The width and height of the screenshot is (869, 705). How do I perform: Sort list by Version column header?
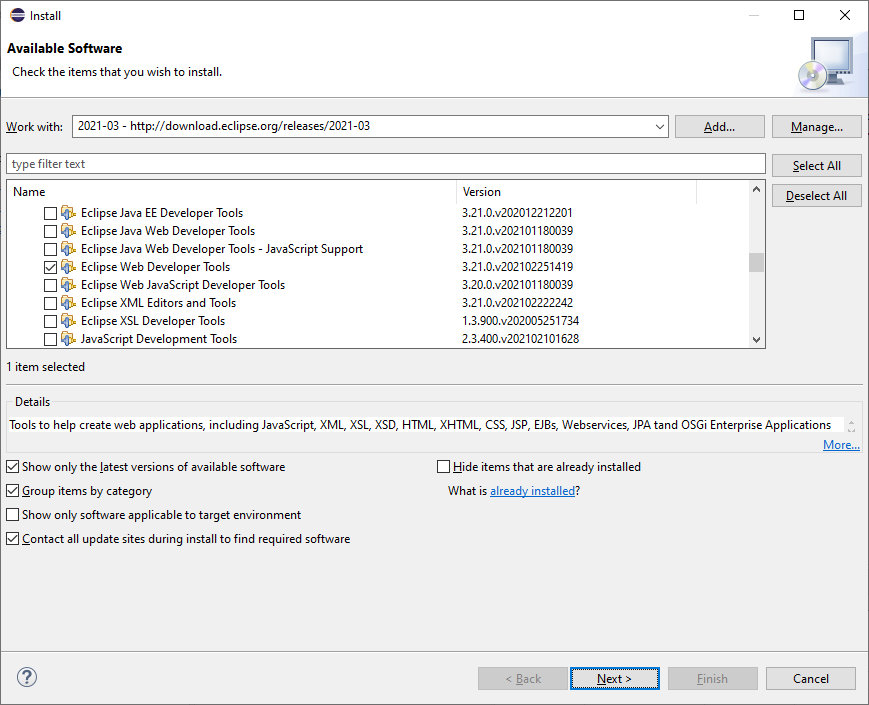click(x=575, y=192)
